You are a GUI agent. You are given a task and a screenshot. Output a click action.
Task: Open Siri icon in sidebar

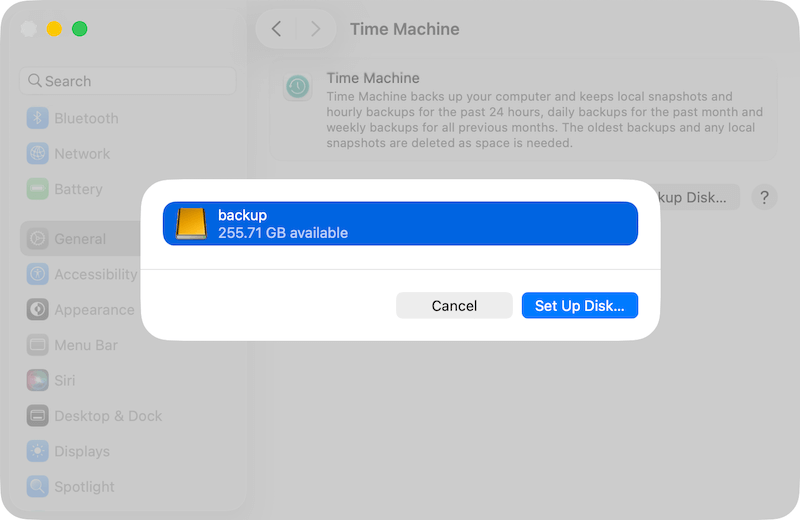[37, 380]
